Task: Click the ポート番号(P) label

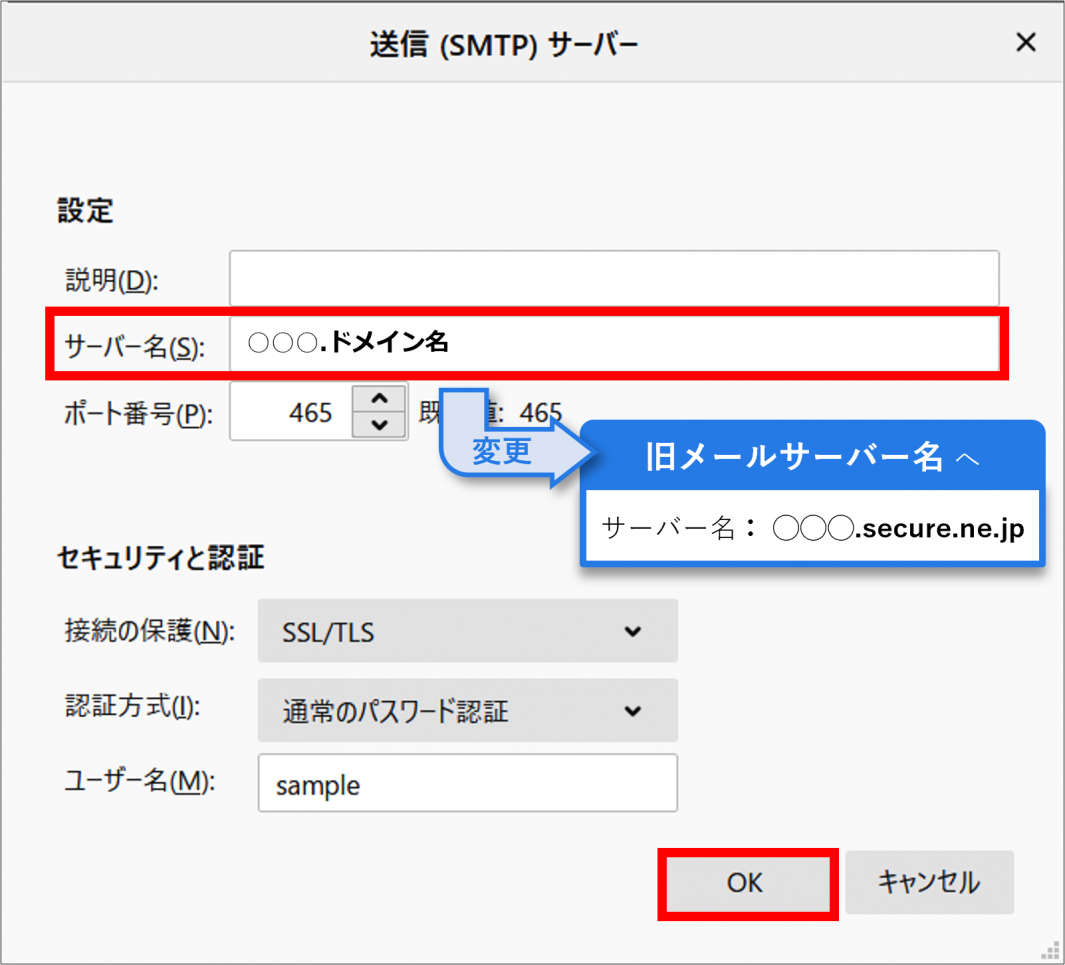Action: click(x=137, y=414)
